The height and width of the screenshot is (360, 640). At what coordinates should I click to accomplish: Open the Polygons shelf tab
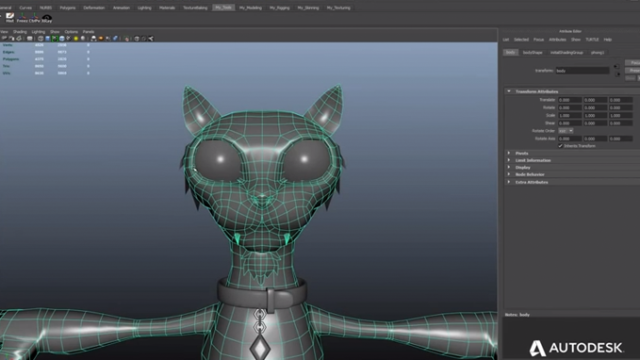67,7
